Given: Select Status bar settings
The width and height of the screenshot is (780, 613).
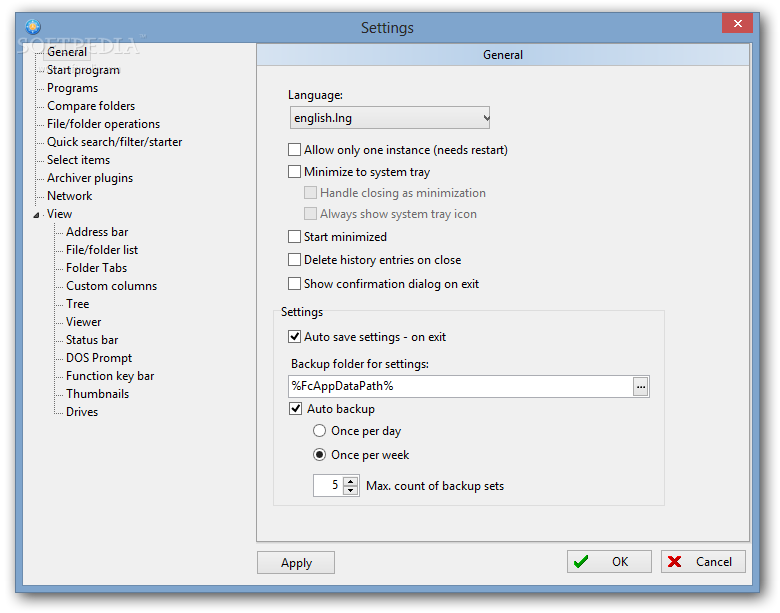Looking at the screenshot, I should pos(92,340).
